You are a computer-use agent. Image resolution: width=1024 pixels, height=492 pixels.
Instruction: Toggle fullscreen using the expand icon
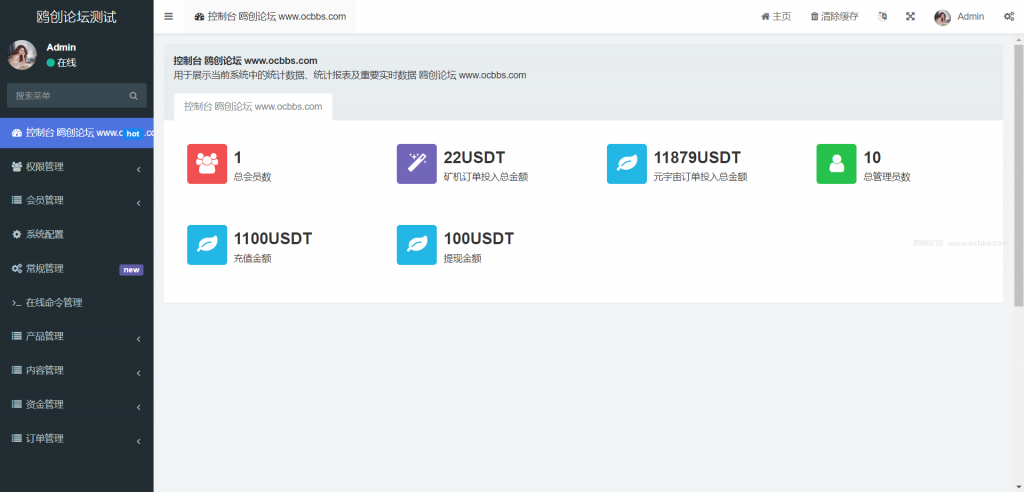pyautogui.click(x=910, y=16)
